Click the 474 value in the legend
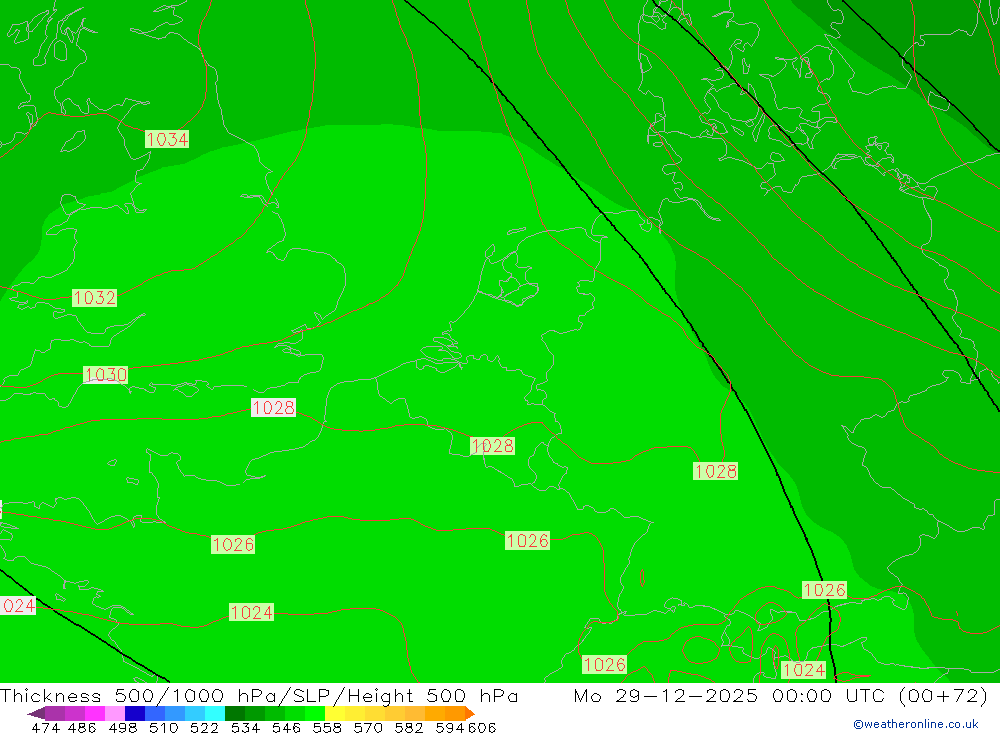Image resolution: width=1000 pixels, height=733 pixels. [45, 728]
